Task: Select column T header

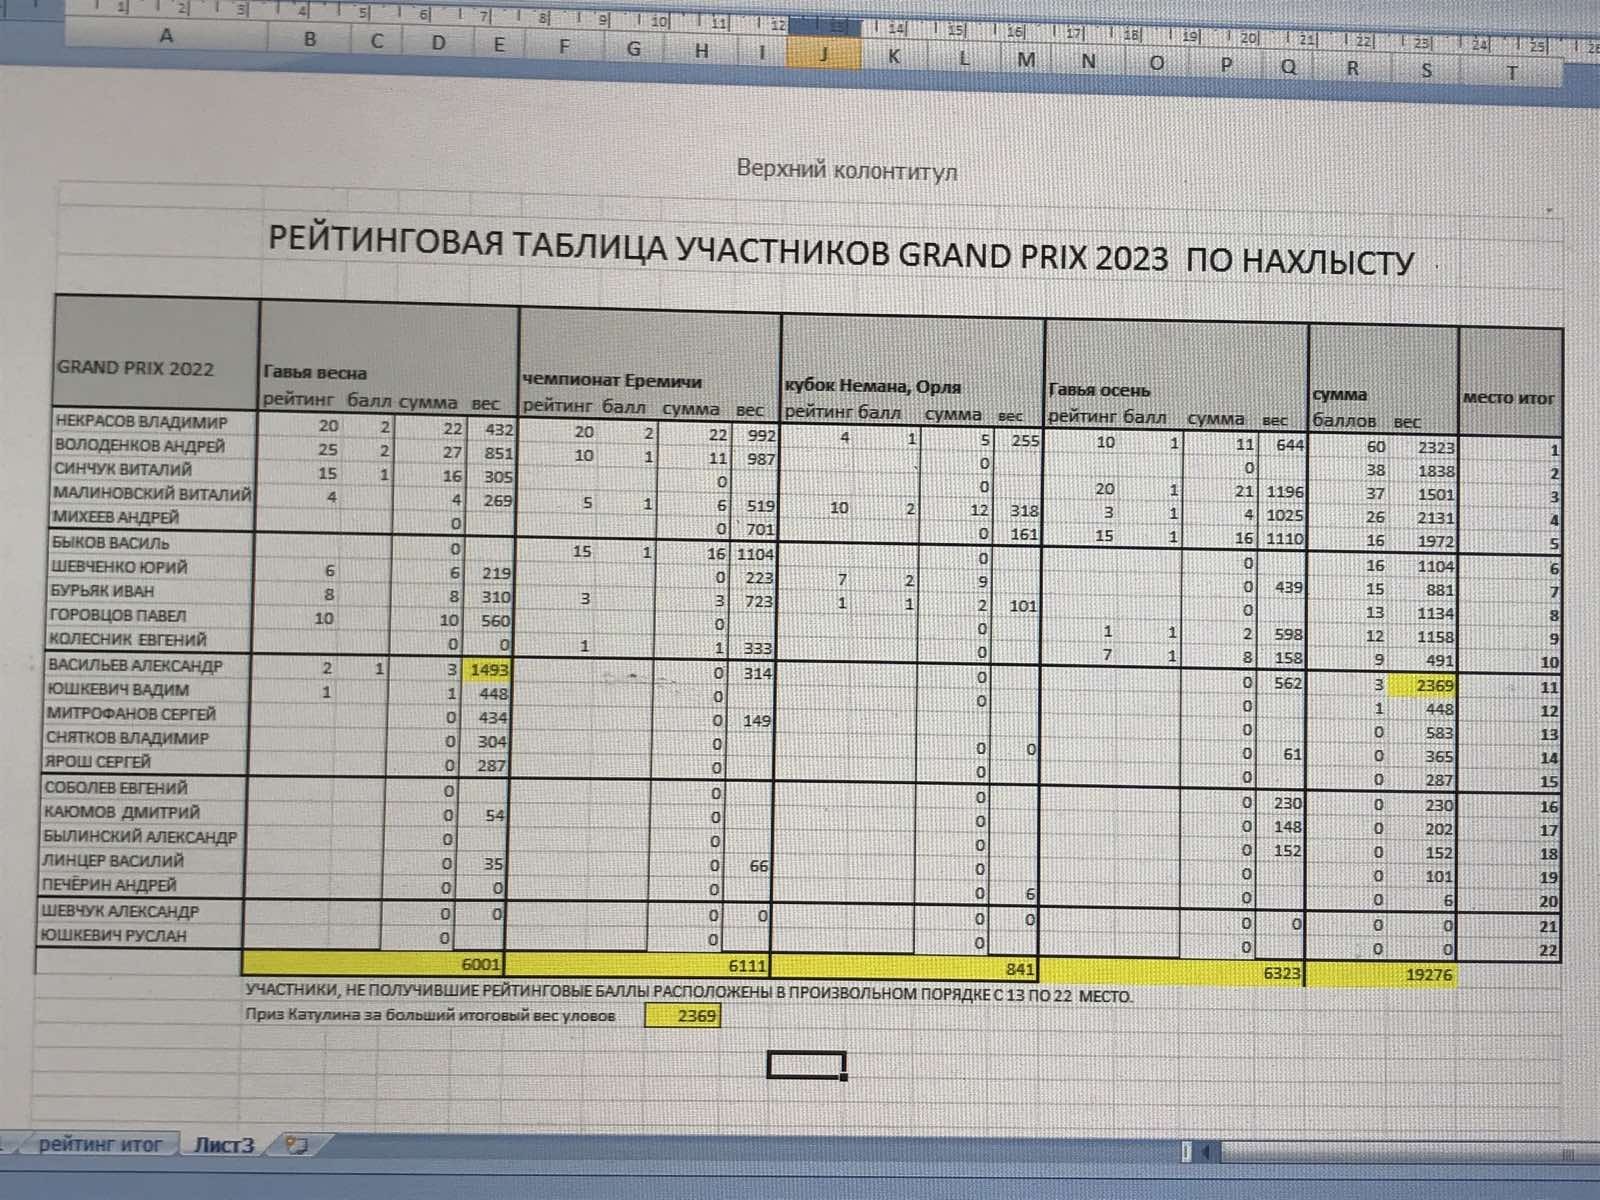Action: (1511, 72)
